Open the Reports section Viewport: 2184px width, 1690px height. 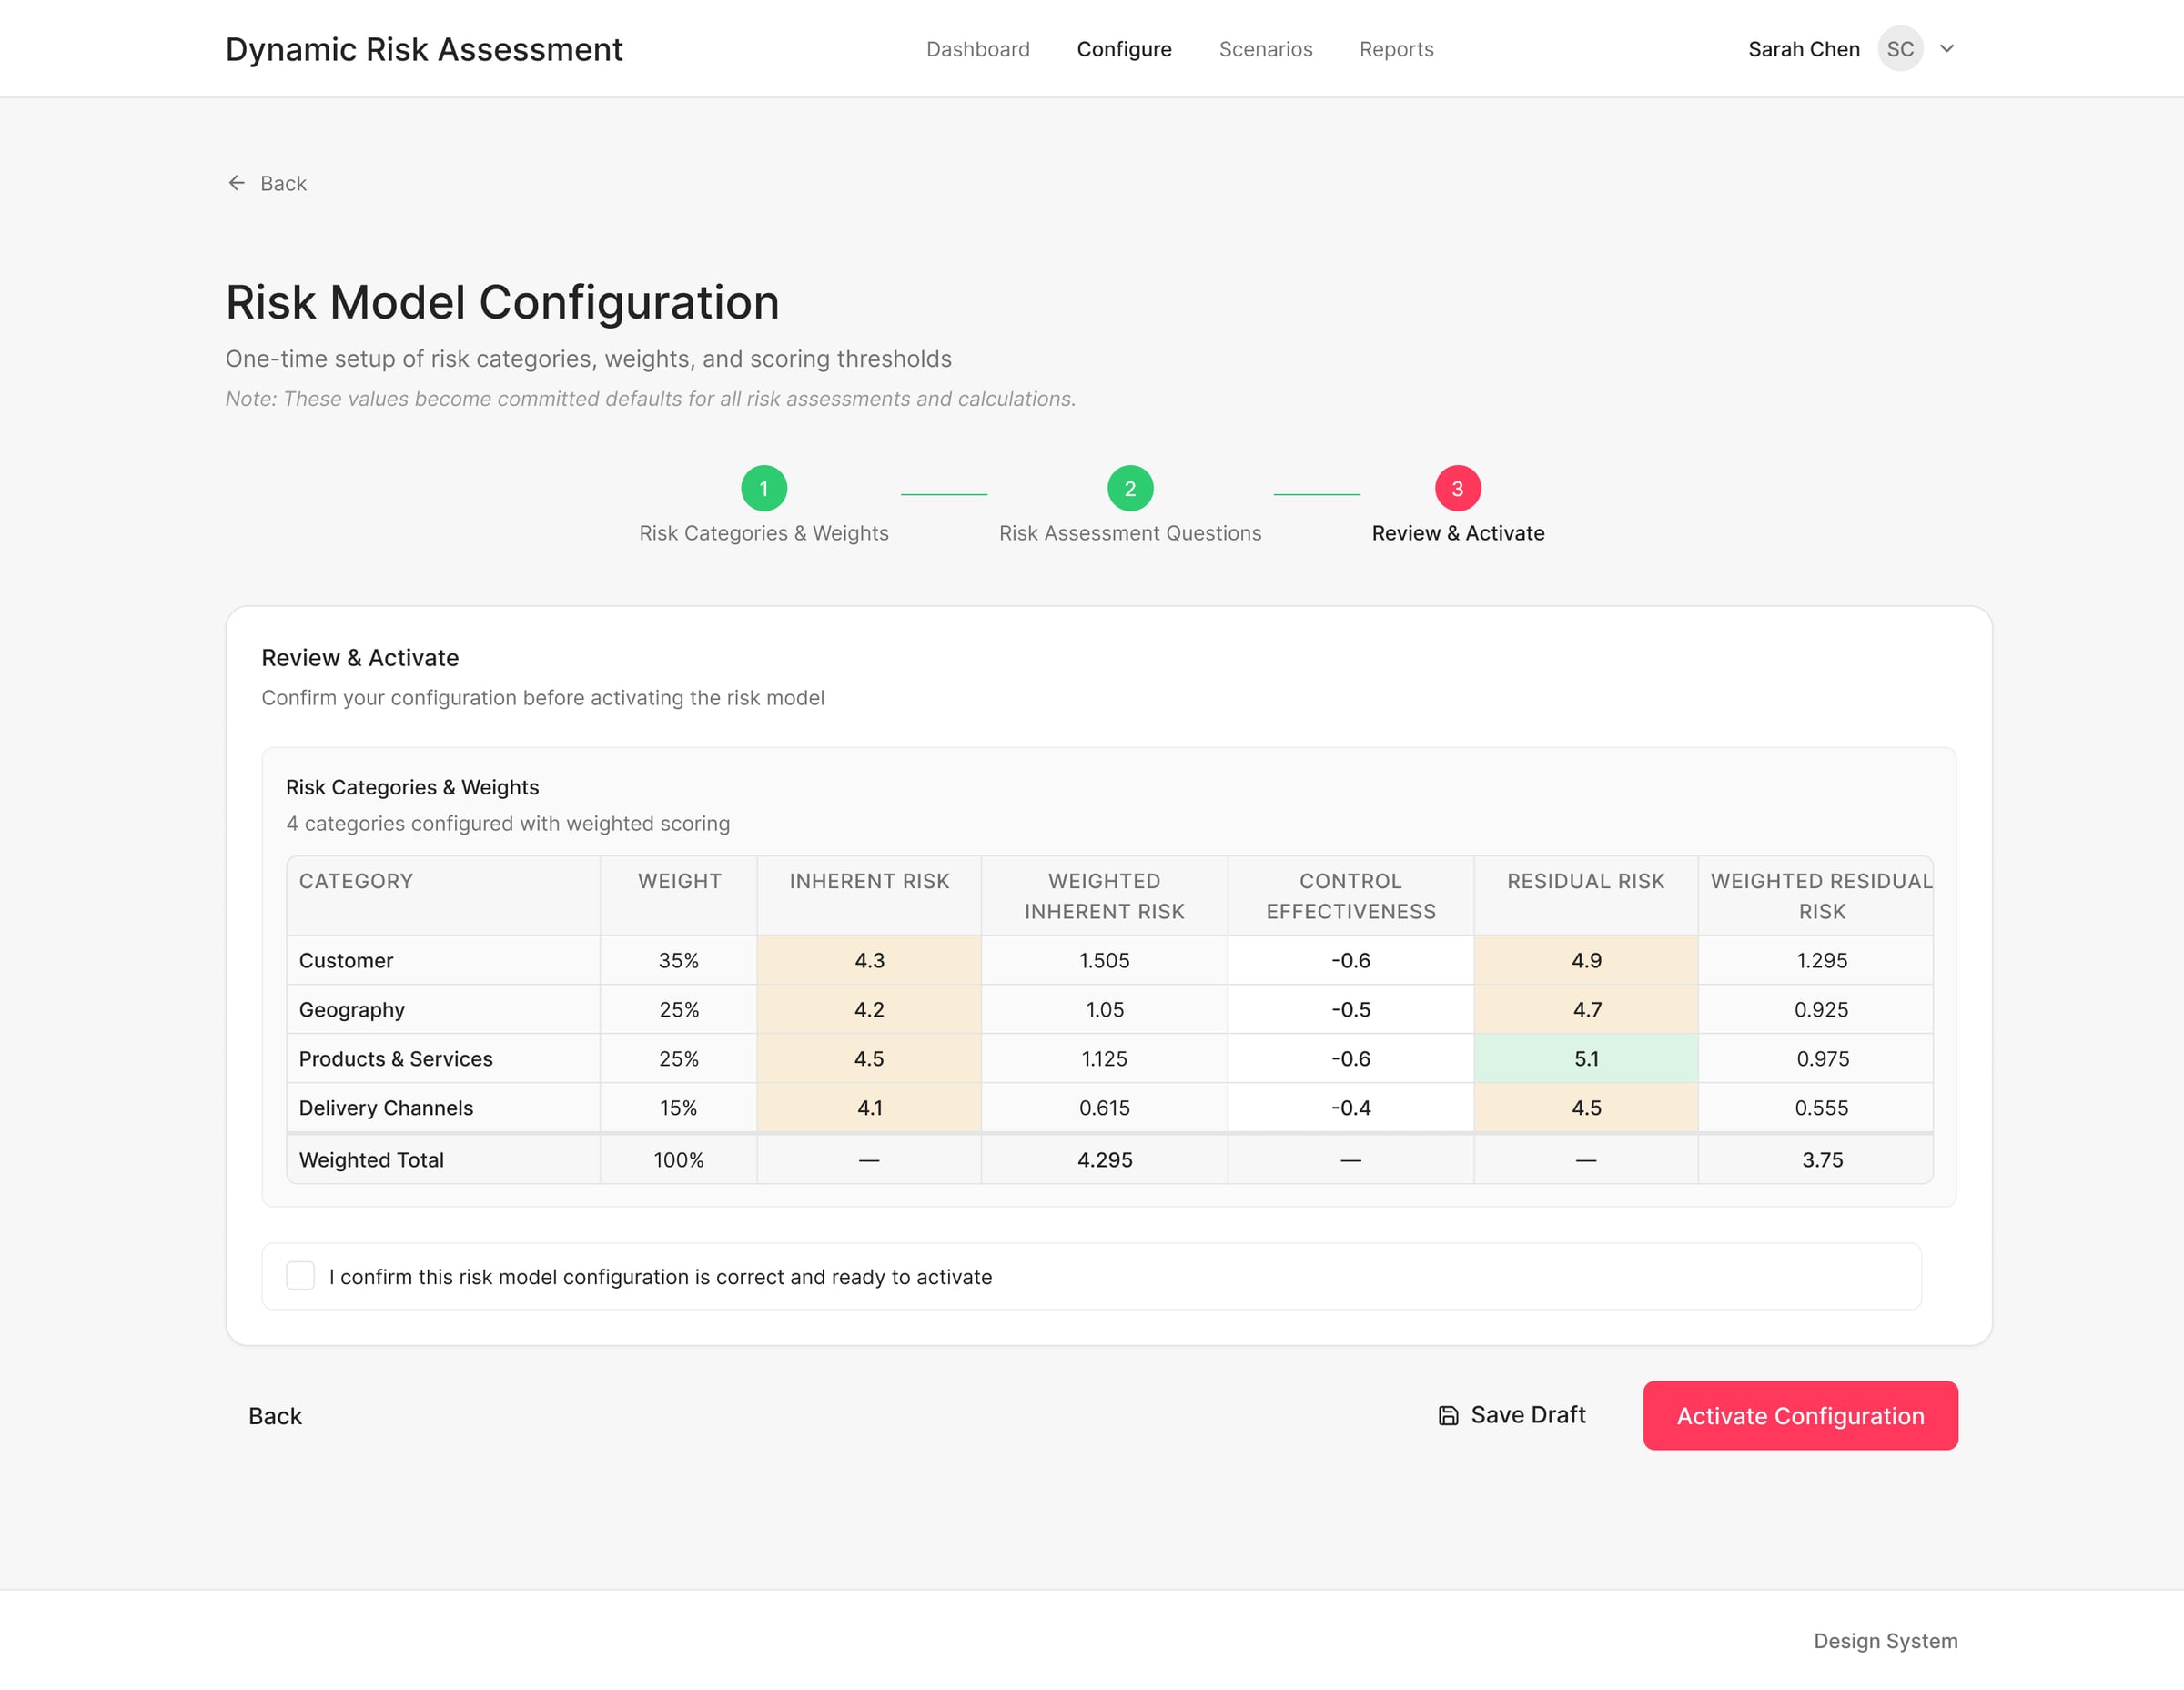(1396, 48)
